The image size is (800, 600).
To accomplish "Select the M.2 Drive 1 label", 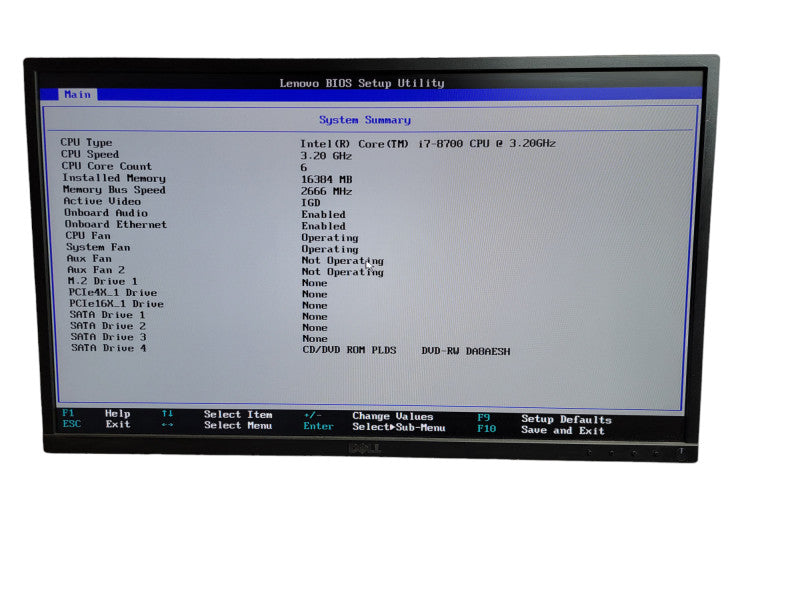I will [103, 281].
